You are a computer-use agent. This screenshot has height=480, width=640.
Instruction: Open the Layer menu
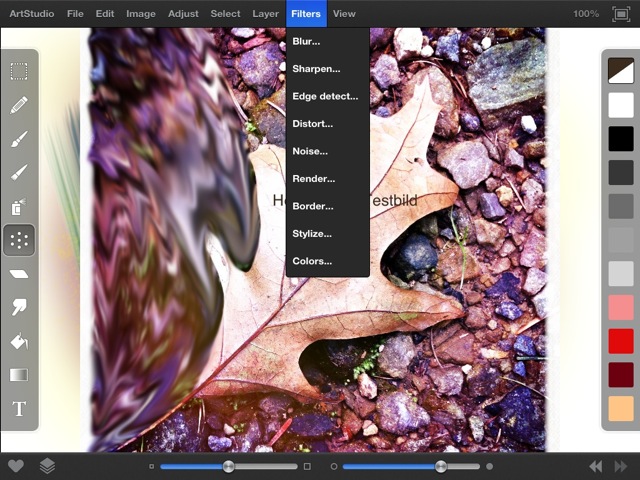[x=265, y=14]
